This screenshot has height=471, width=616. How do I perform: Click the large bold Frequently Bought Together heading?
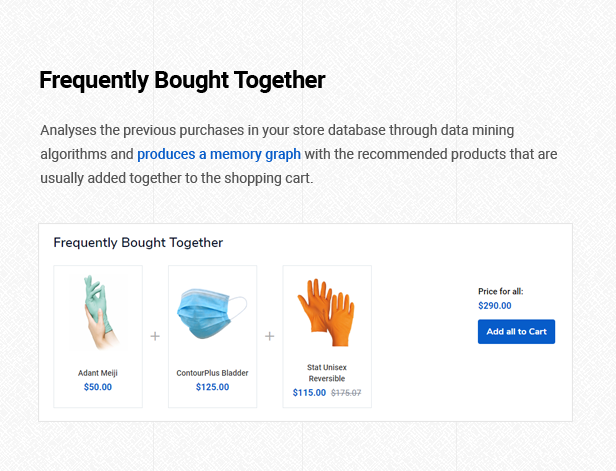[182, 81]
